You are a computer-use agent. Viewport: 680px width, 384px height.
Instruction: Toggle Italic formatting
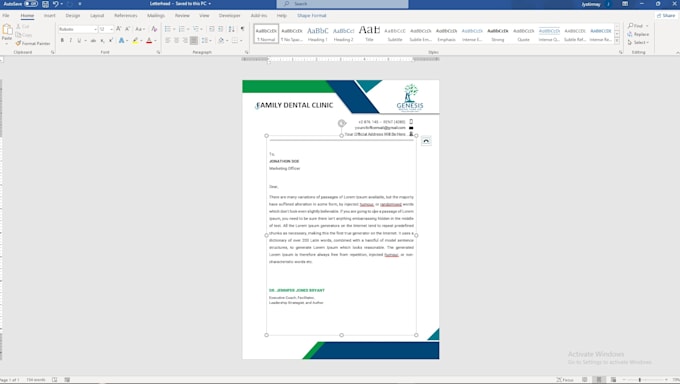coord(70,40)
